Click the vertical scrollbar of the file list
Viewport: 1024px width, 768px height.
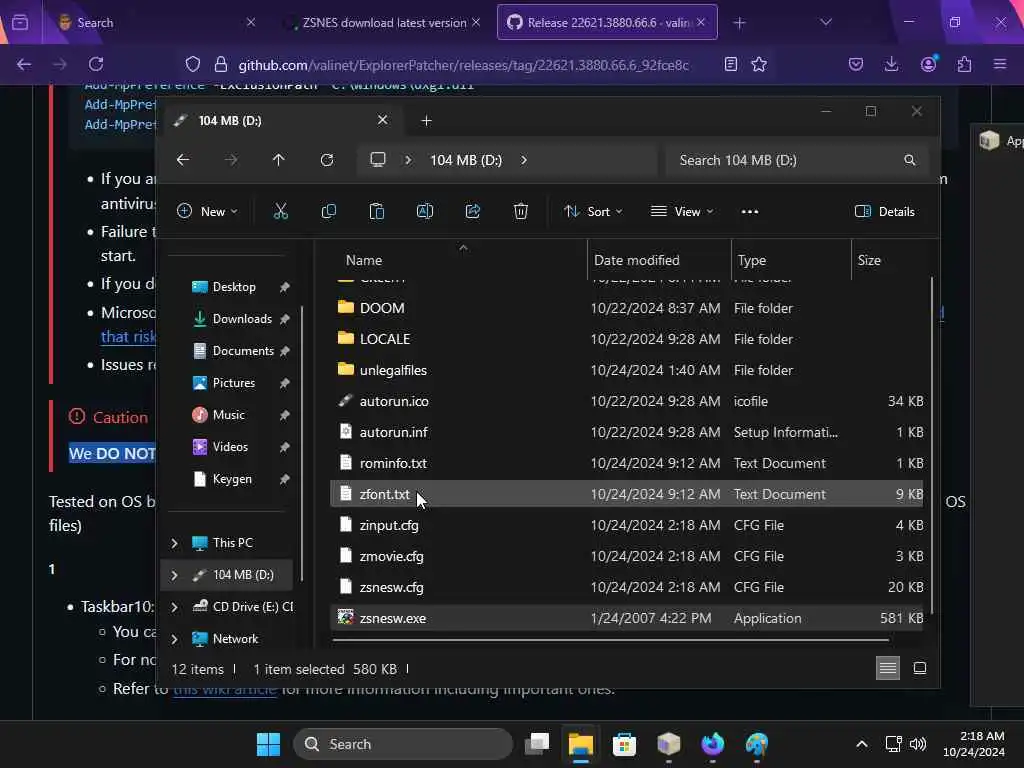pos(932,445)
